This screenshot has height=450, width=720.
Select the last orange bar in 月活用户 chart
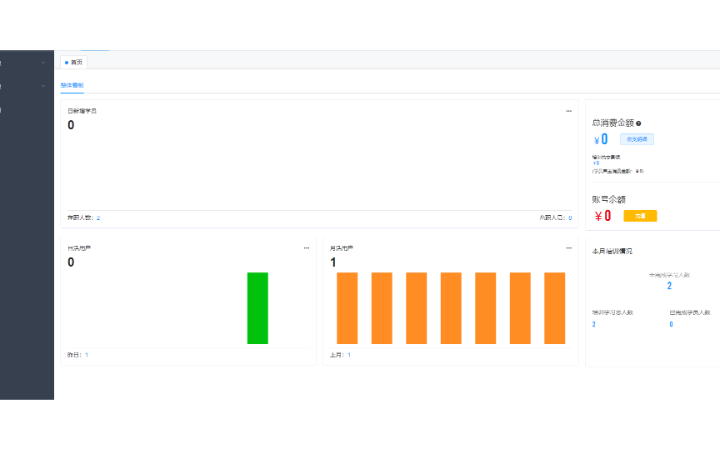555,308
